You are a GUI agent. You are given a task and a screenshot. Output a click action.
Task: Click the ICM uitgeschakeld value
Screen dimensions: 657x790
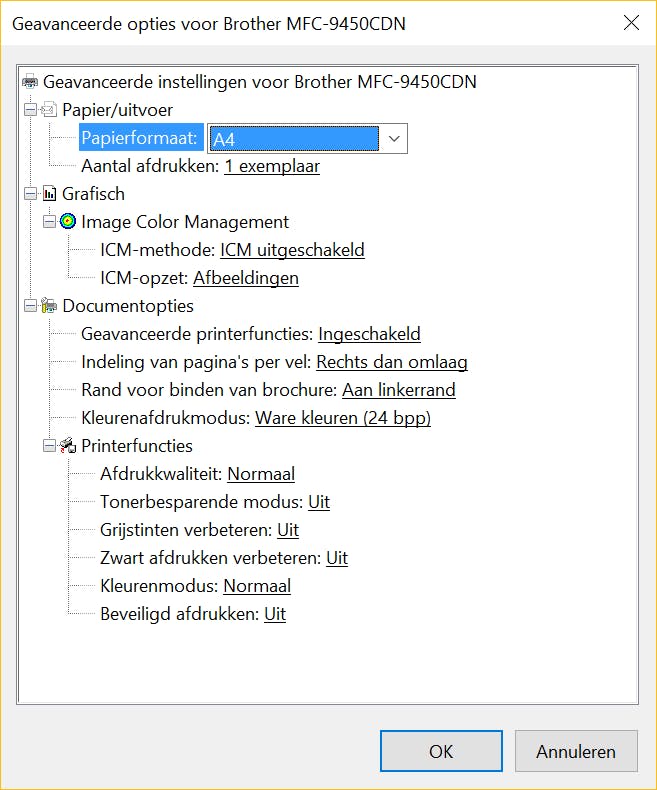point(292,250)
